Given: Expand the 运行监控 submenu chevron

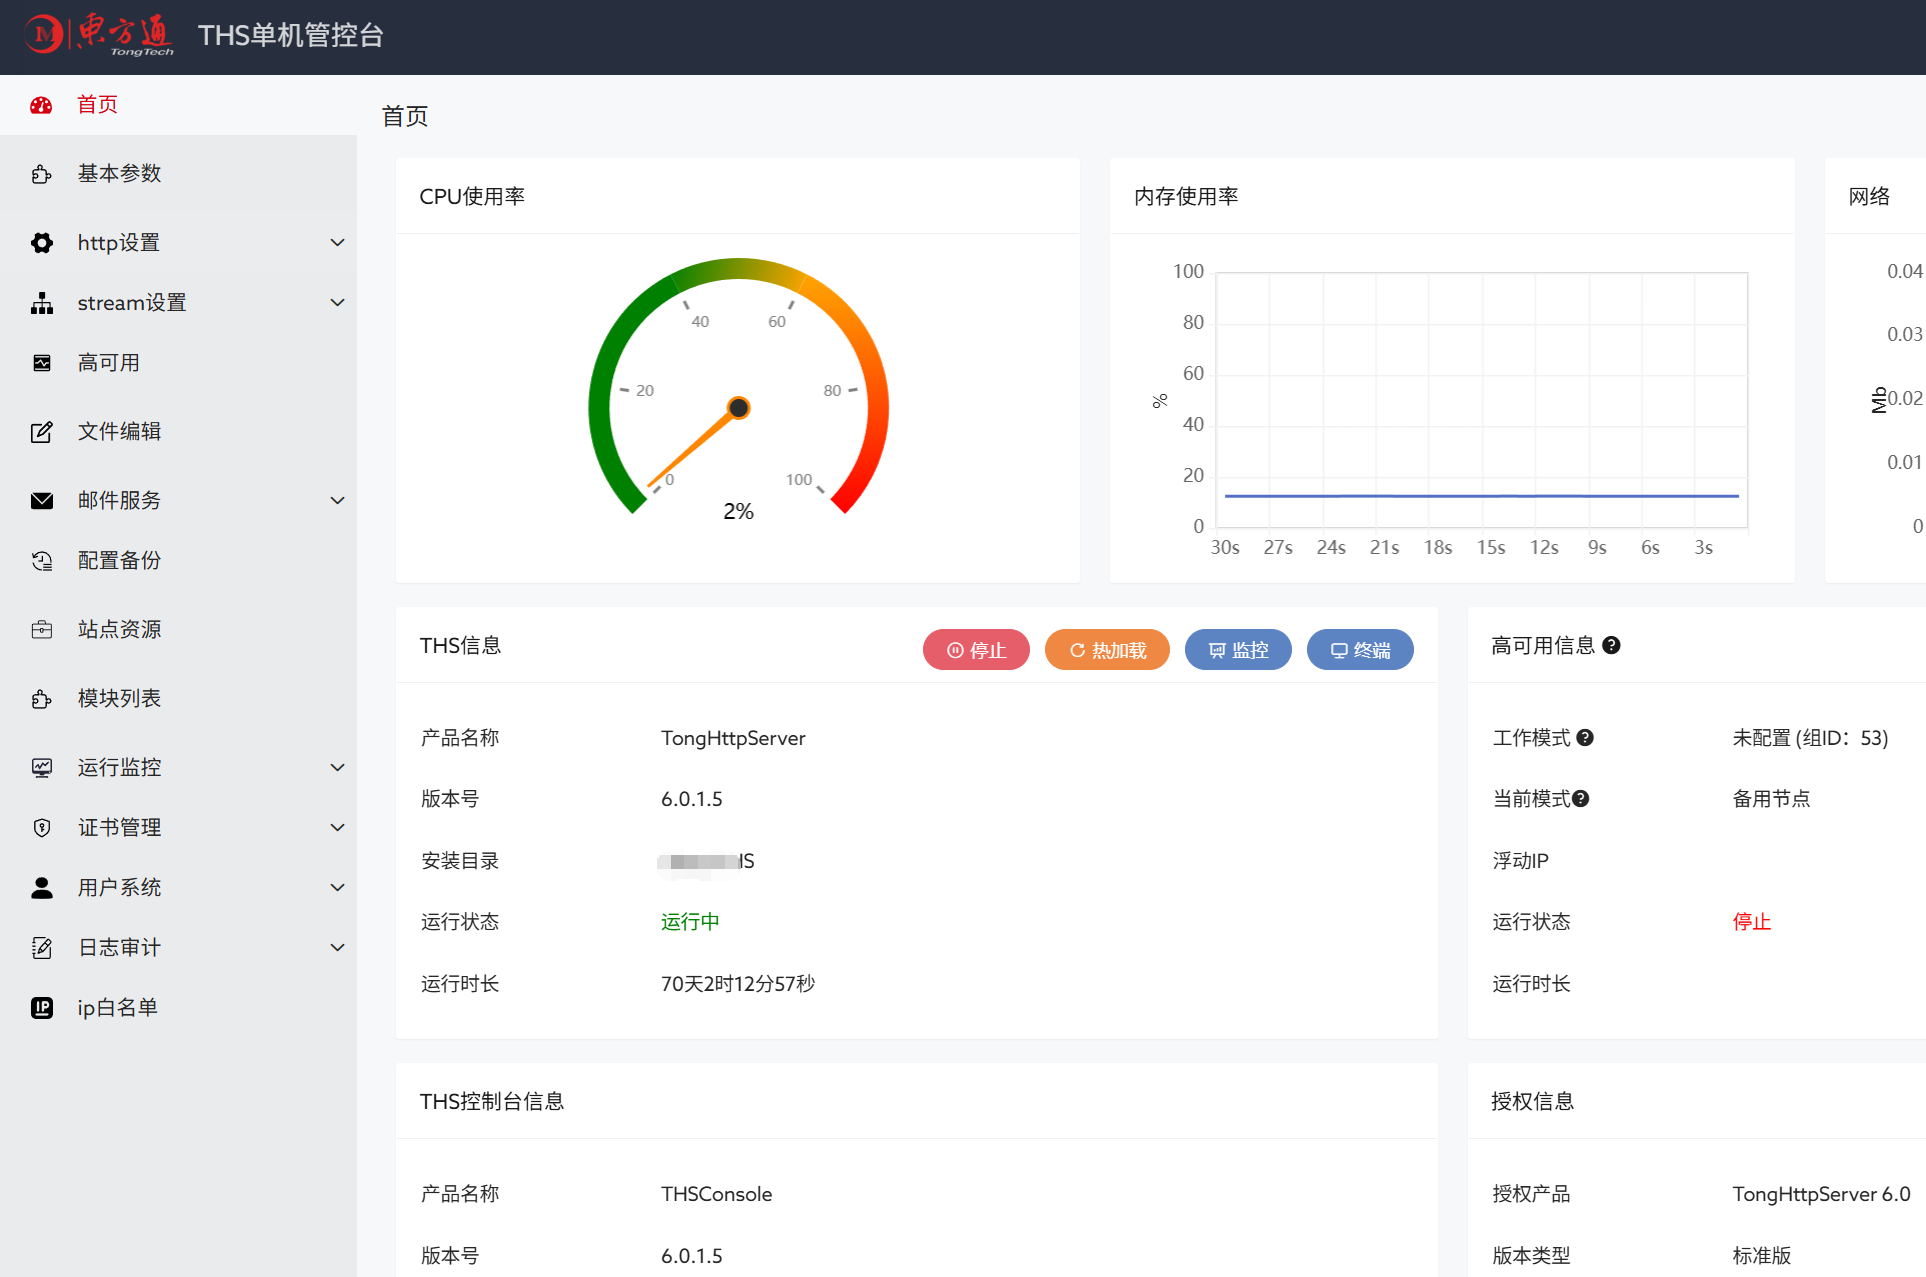Looking at the screenshot, I should [338, 768].
